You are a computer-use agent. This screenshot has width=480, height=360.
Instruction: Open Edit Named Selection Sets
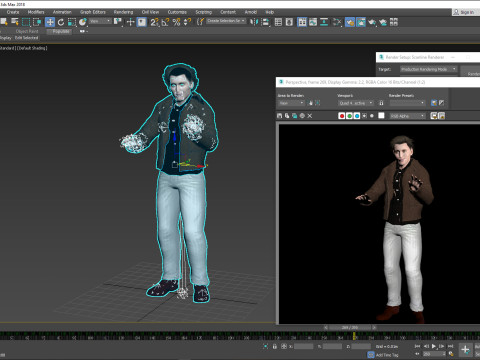[200, 22]
